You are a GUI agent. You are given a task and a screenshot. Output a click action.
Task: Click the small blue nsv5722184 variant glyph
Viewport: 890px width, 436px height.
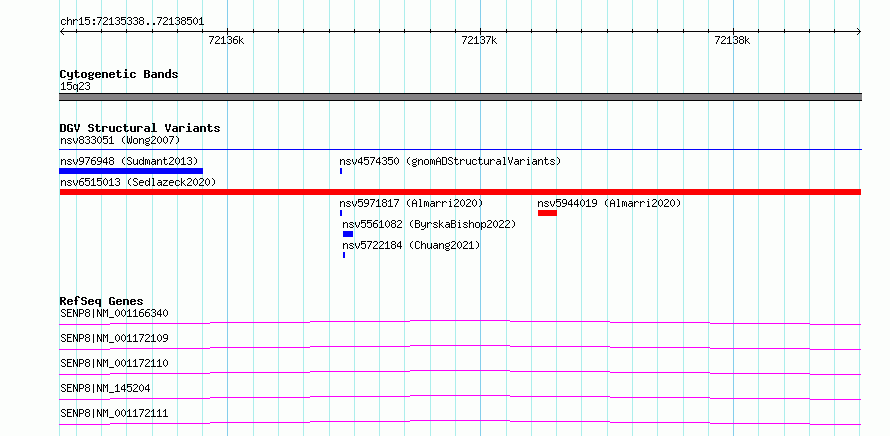(343, 255)
